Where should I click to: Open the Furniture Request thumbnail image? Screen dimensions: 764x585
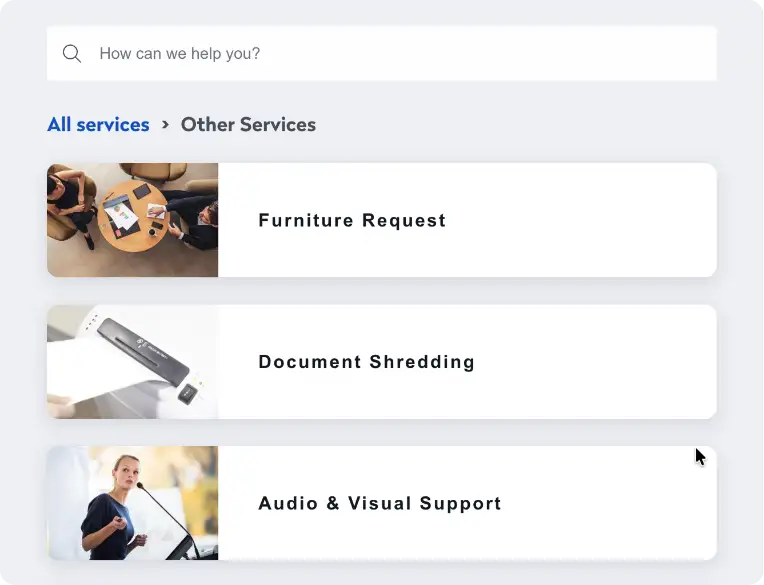tap(132, 220)
